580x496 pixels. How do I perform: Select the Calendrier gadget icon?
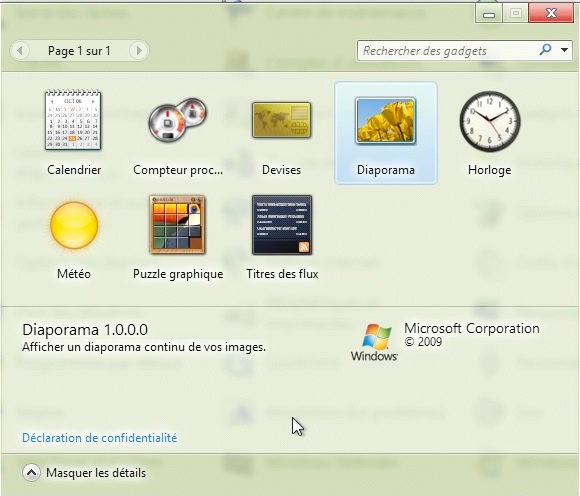(73, 120)
